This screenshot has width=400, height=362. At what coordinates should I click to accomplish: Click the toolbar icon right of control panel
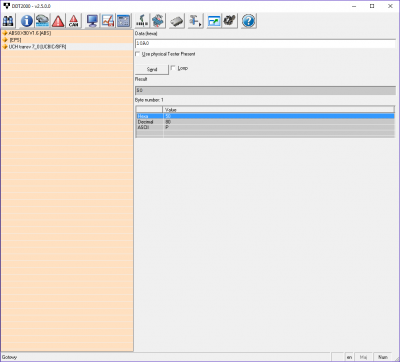142,21
